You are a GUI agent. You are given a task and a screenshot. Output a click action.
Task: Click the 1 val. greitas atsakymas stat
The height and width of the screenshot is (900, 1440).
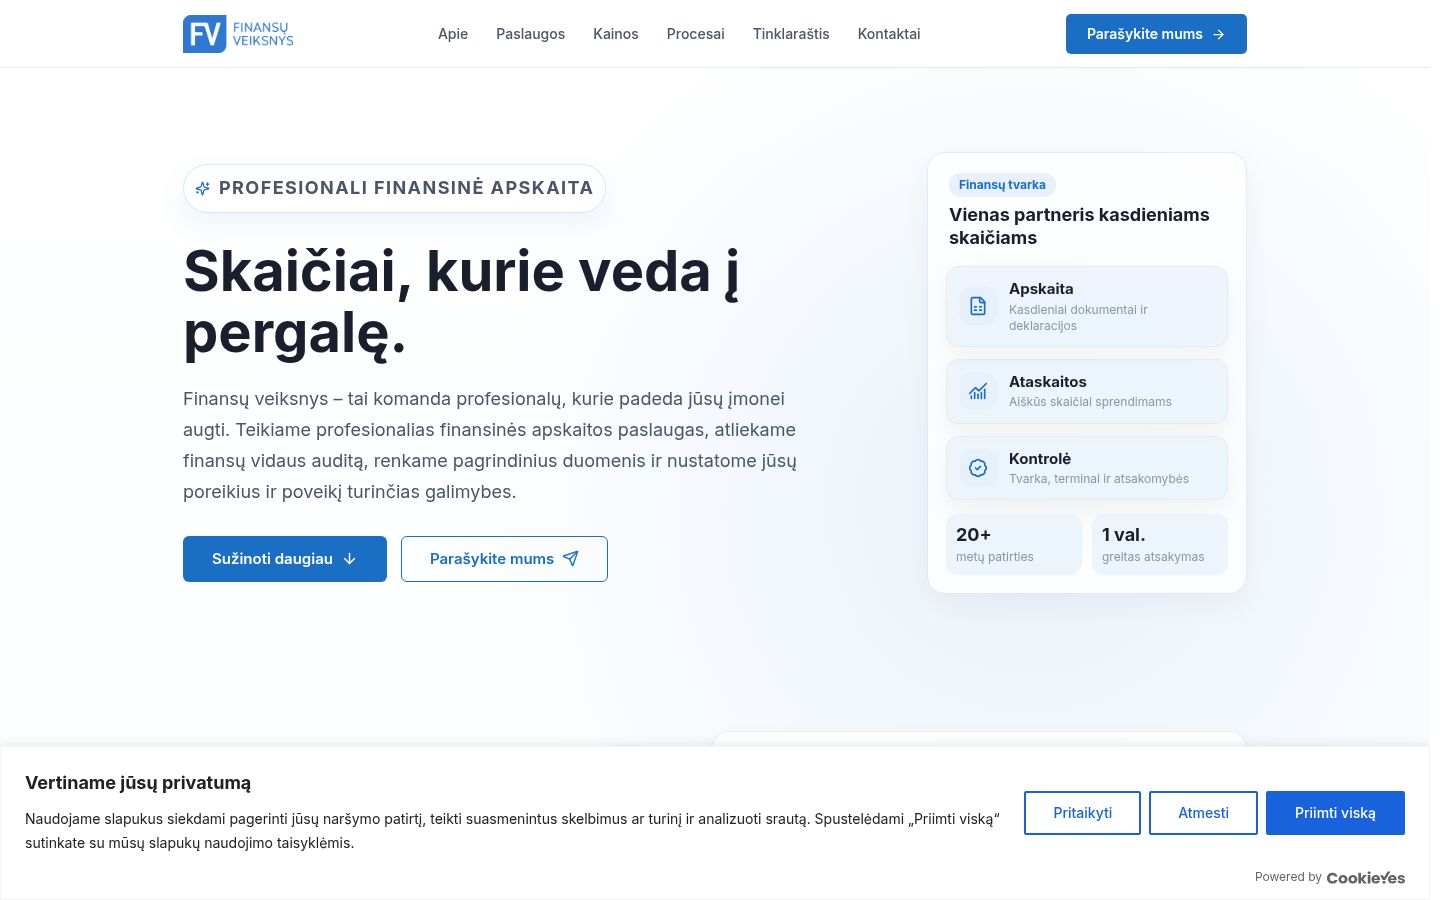click(1160, 545)
